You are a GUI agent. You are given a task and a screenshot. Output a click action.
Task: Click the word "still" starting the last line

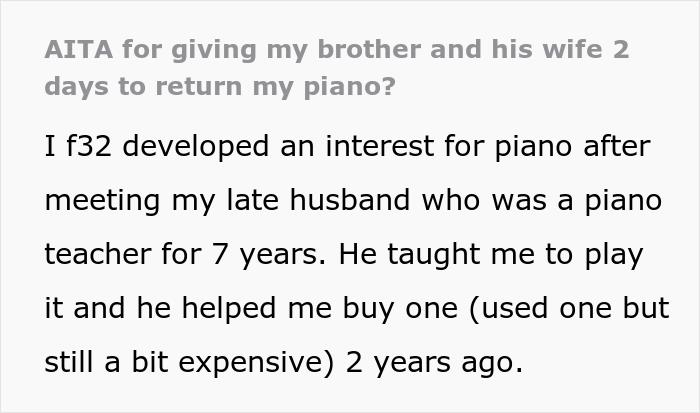click(x=69, y=362)
